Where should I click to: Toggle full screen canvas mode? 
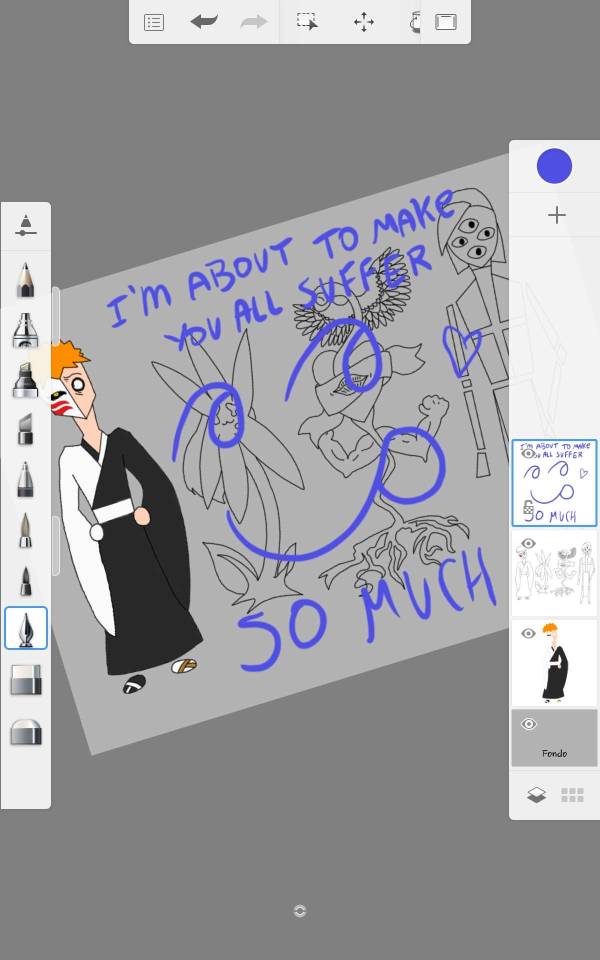click(x=446, y=22)
